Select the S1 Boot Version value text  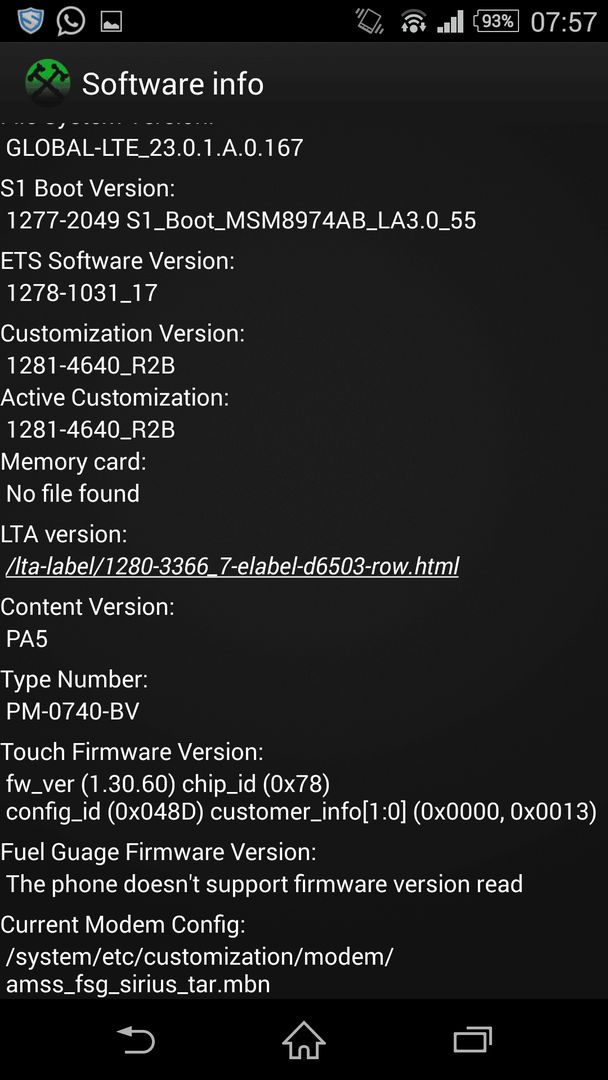click(241, 220)
